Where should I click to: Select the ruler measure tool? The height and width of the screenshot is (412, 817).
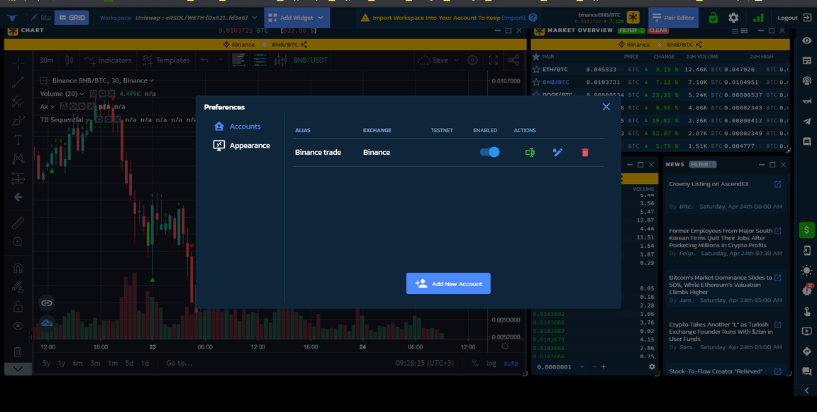coord(18,223)
